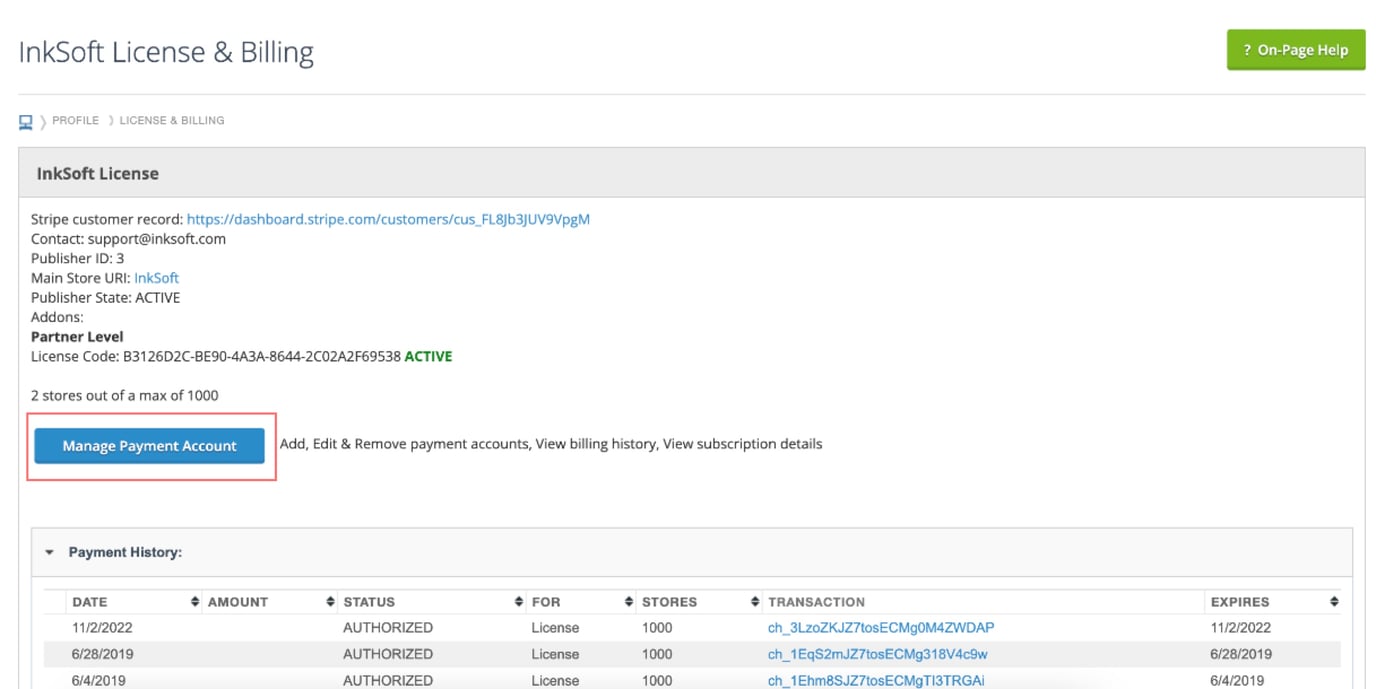The width and height of the screenshot is (1376, 689).
Task: Click the 11/2/2022 date cell in first row
Action: coord(102,628)
